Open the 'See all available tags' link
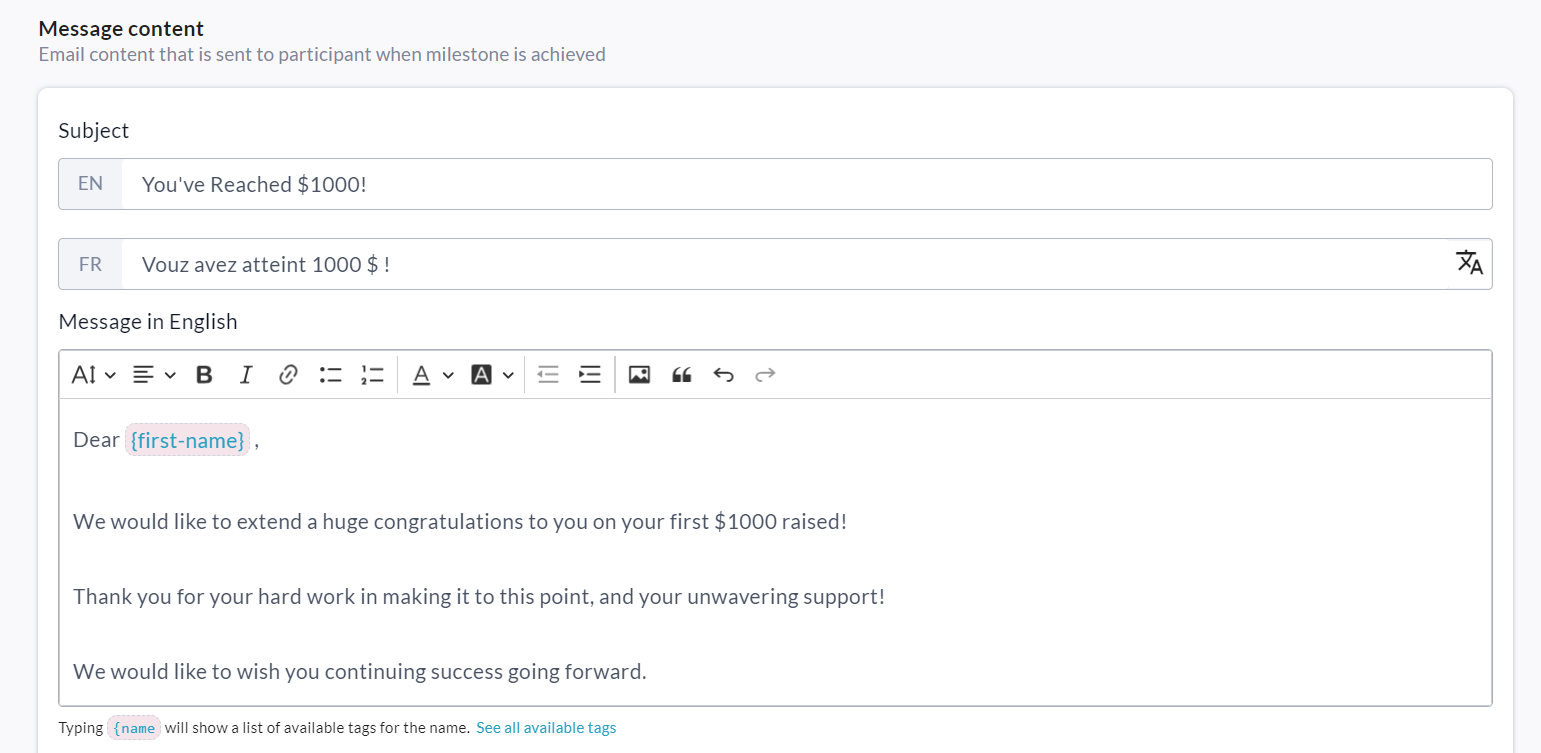The width and height of the screenshot is (1541, 753). (546, 728)
